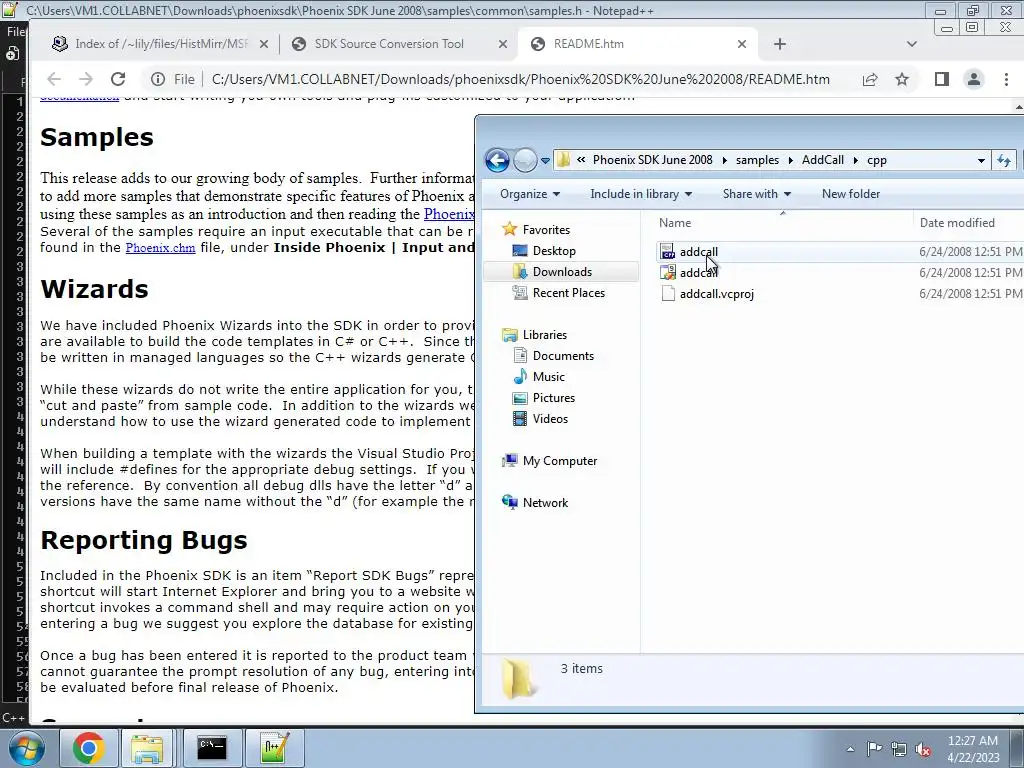Click the Windows Start button

pos(25,748)
